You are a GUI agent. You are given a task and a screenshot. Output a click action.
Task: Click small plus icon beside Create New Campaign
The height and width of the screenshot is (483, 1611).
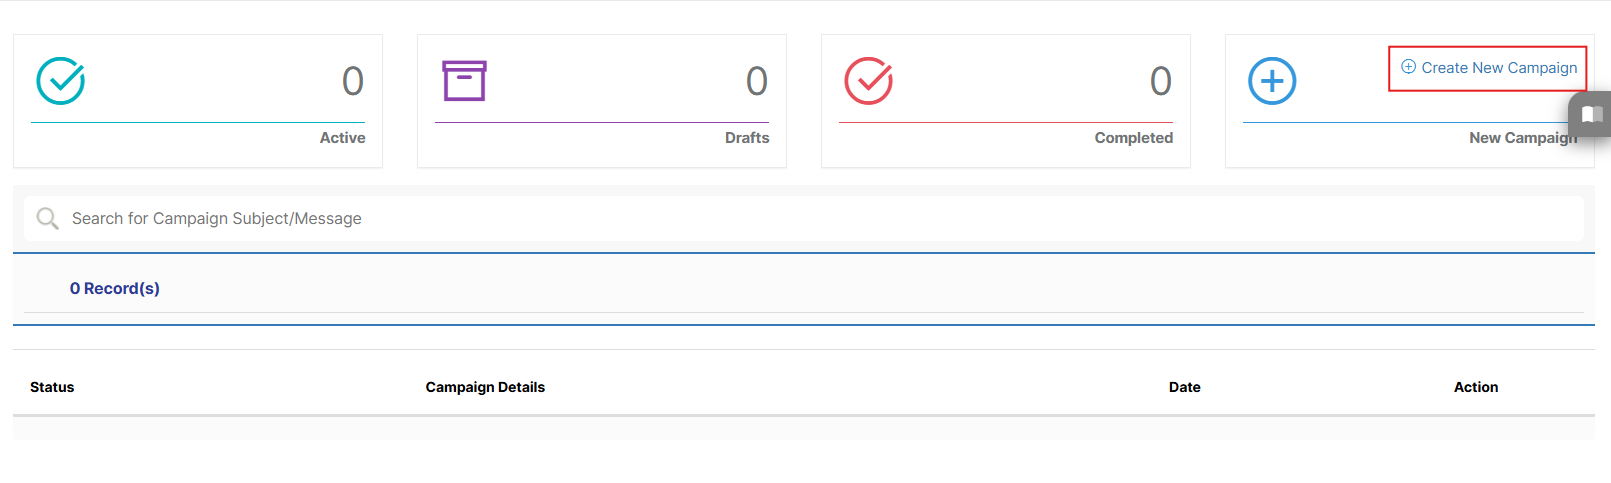1408,67
